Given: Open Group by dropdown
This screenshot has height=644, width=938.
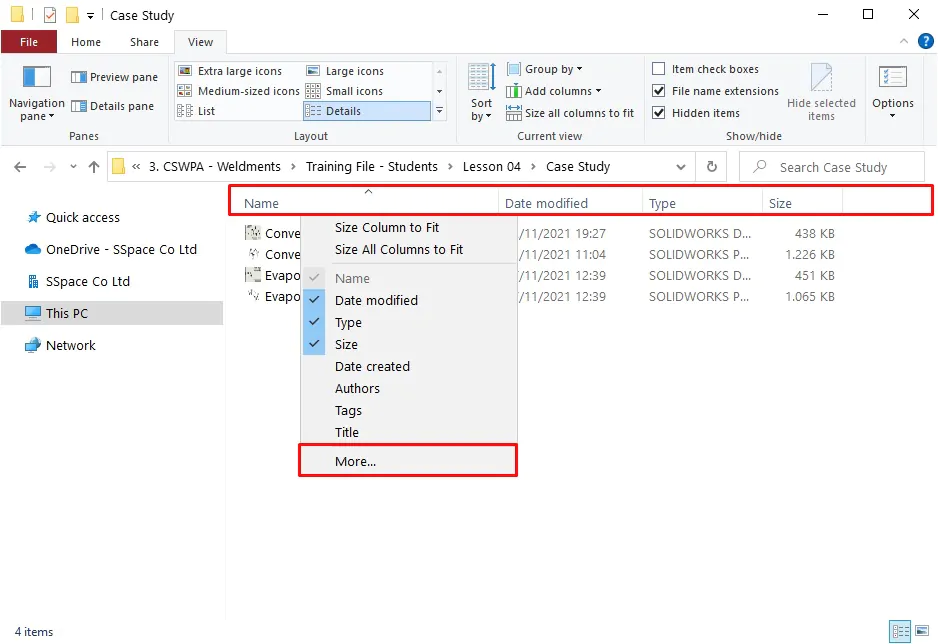Looking at the screenshot, I should [x=544, y=69].
